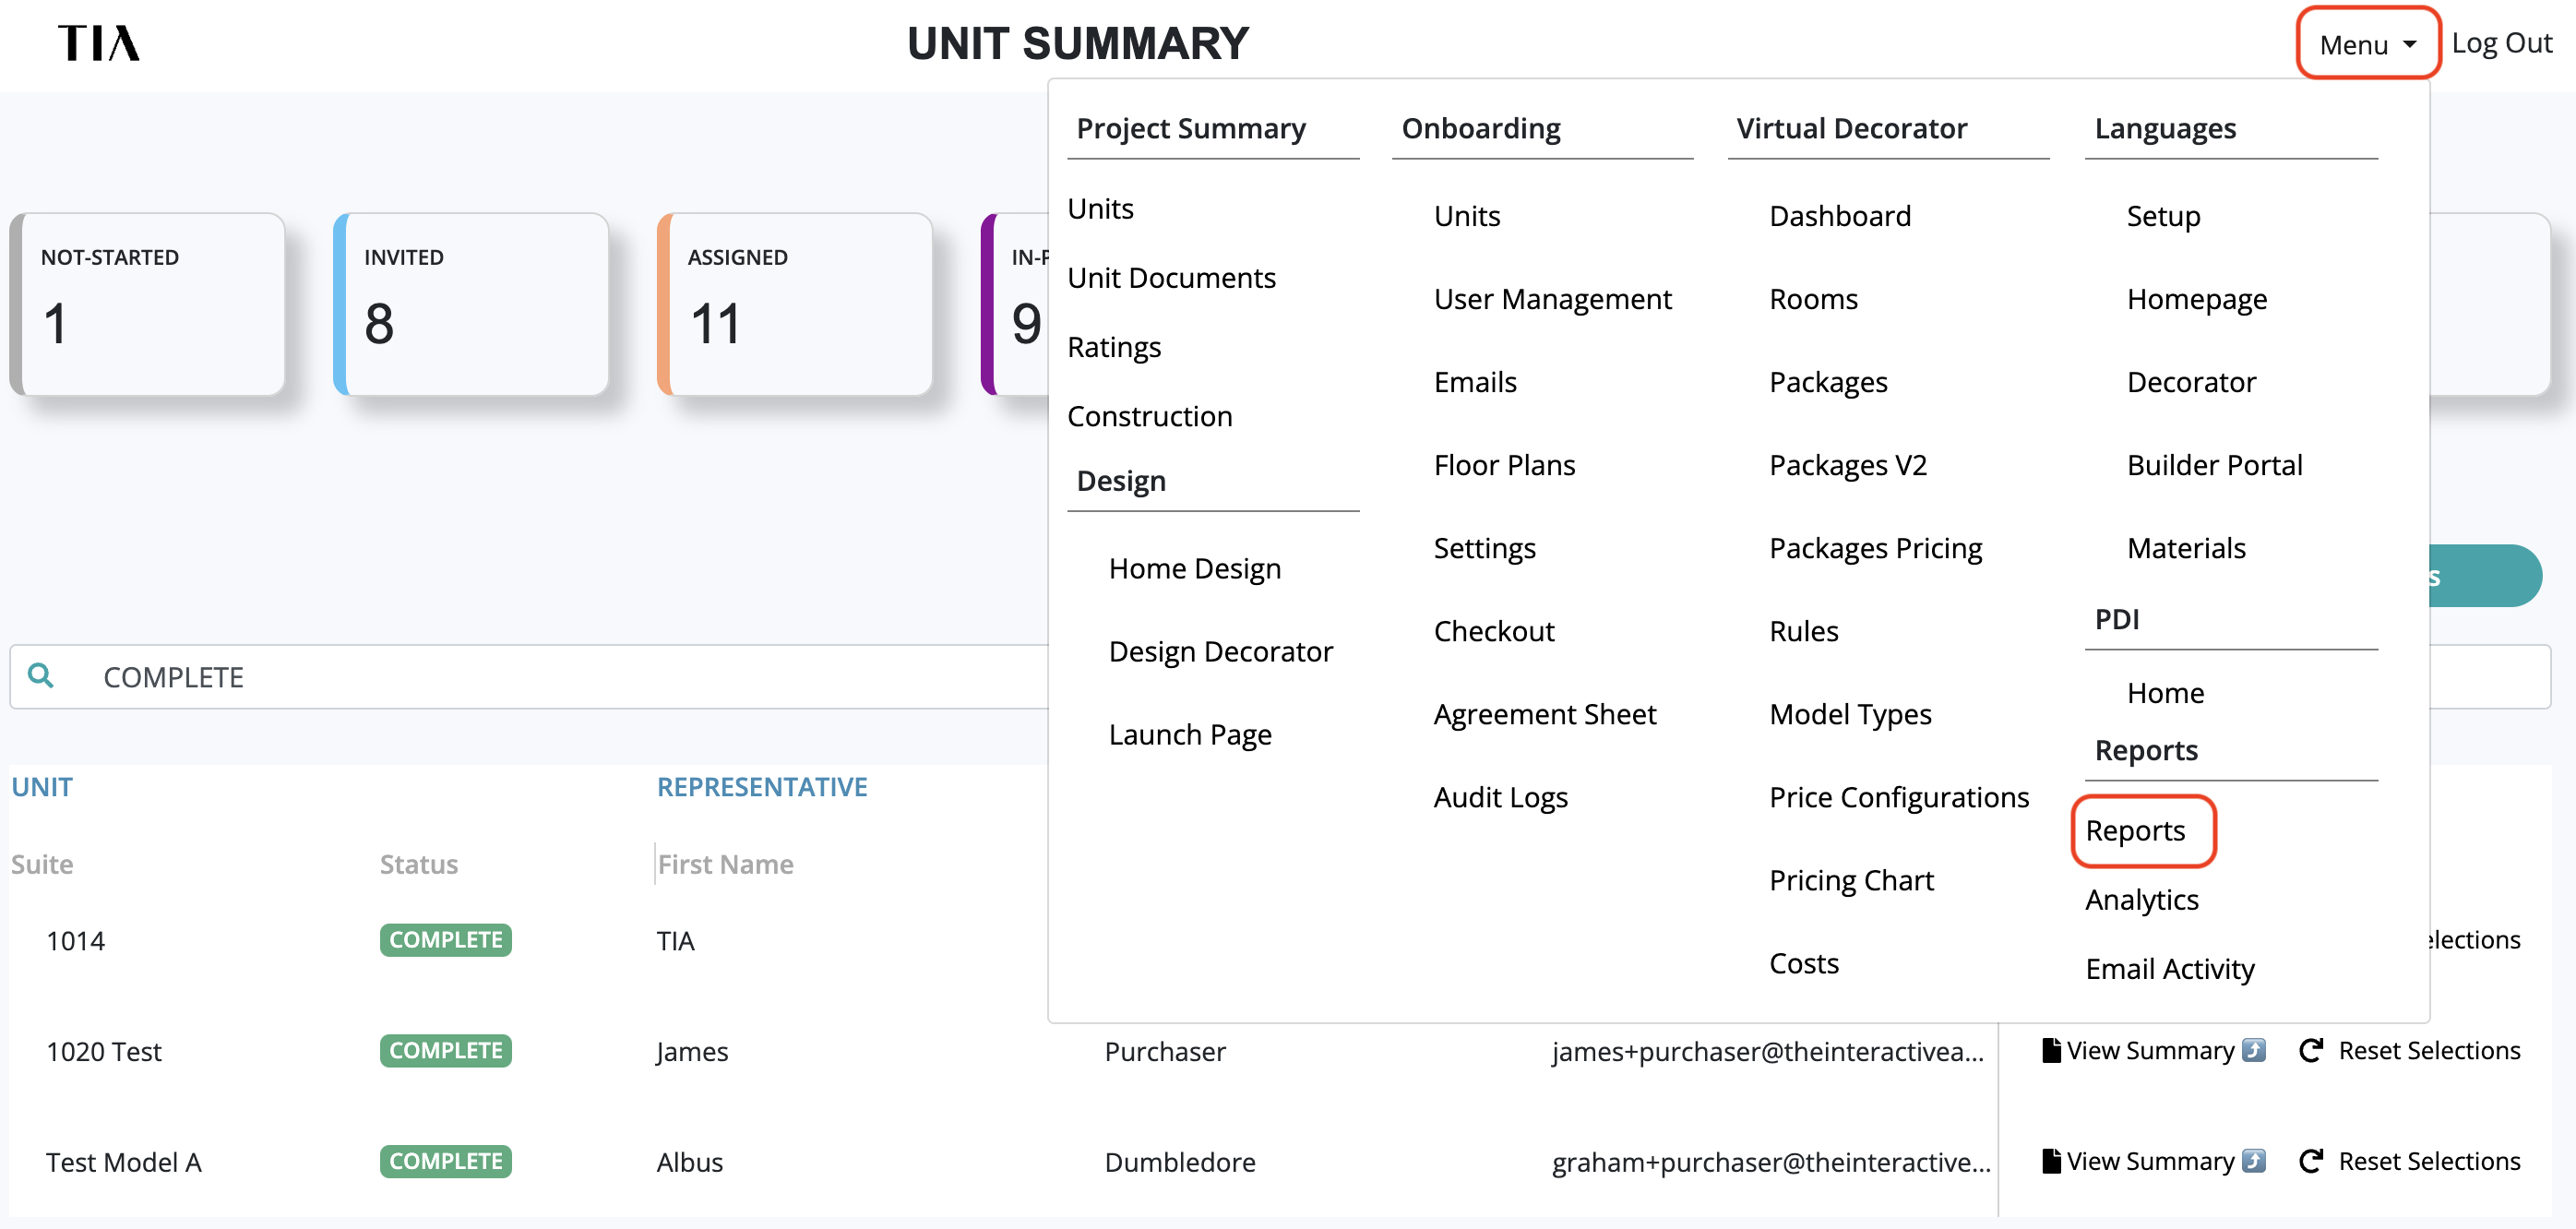Image resolution: width=2576 pixels, height=1229 pixels.
Task: Open Units under Project Summary
Action: 1100,208
